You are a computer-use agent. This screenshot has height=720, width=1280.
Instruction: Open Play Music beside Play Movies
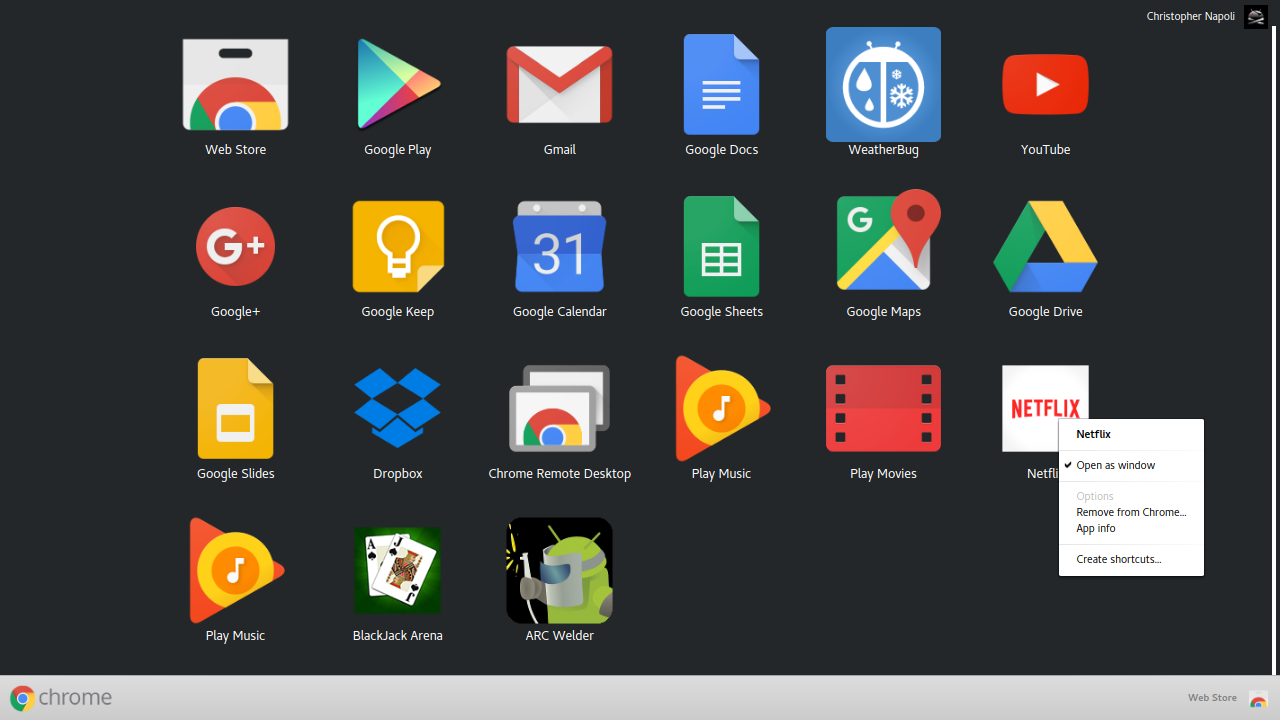click(721, 409)
